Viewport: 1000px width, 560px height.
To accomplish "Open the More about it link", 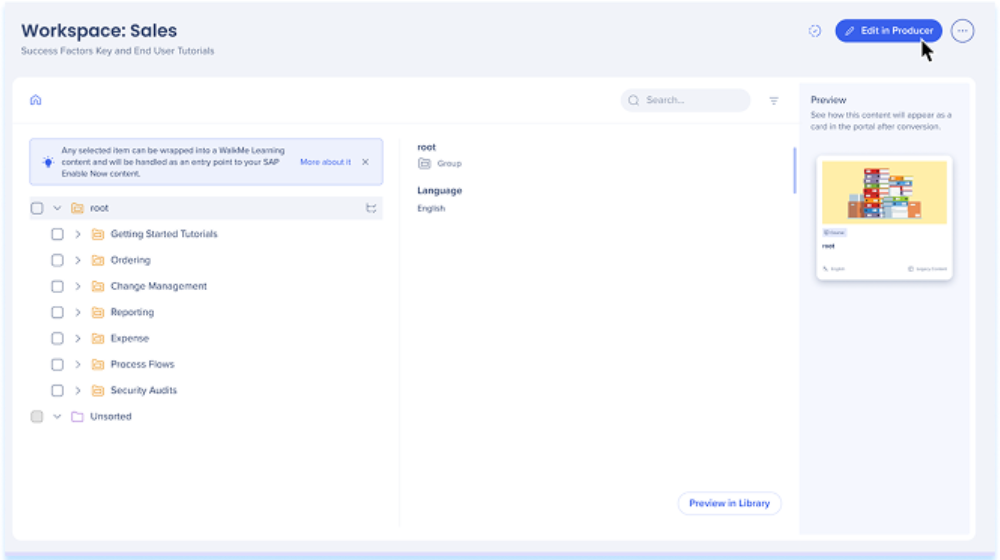I will click(x=325, y=162).
